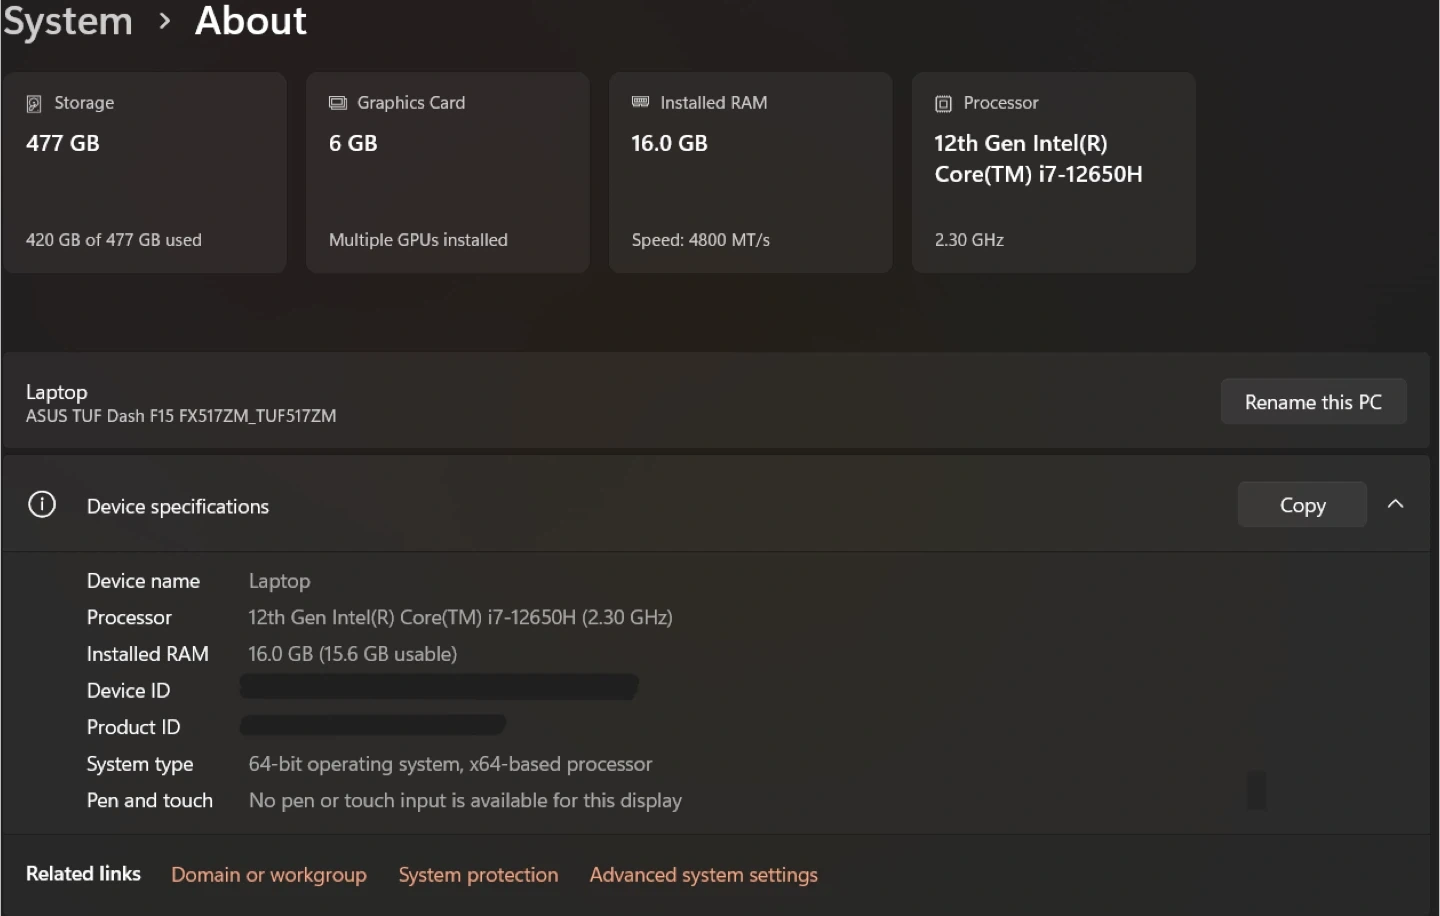Open System protection link
Viewport: 1440px width, 916px height.
tap(478, 875)
